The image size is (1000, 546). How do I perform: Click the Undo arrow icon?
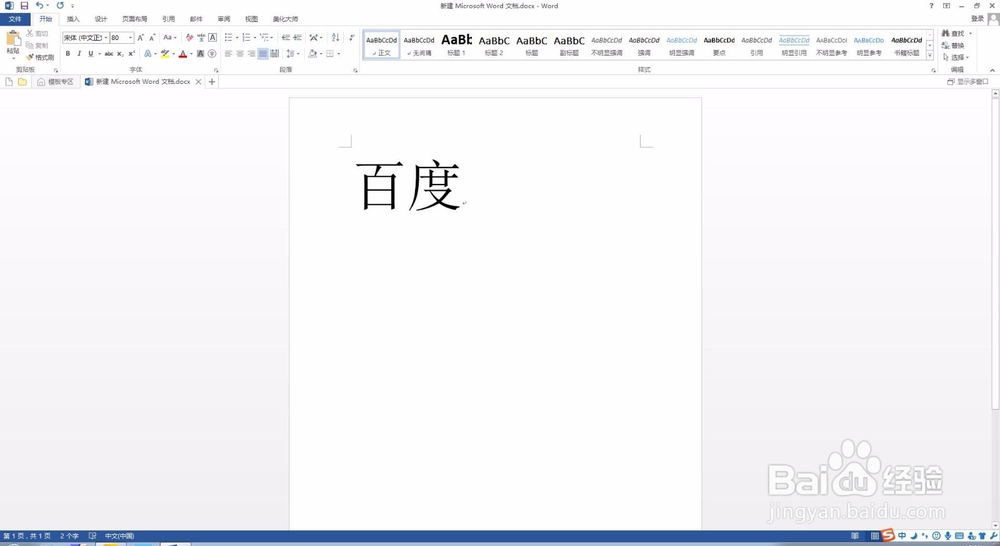(x=40, y=5)
